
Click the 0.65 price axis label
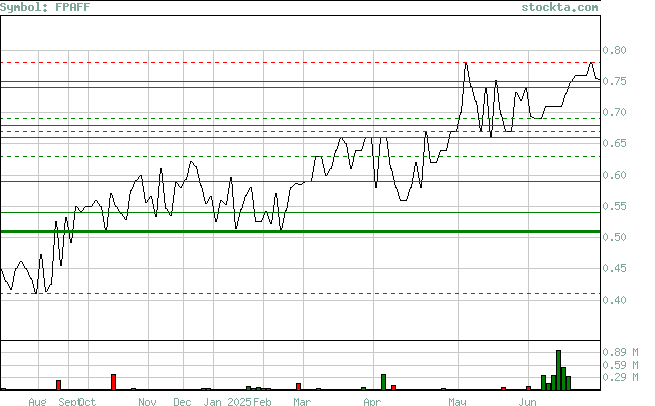pos(614,143)
